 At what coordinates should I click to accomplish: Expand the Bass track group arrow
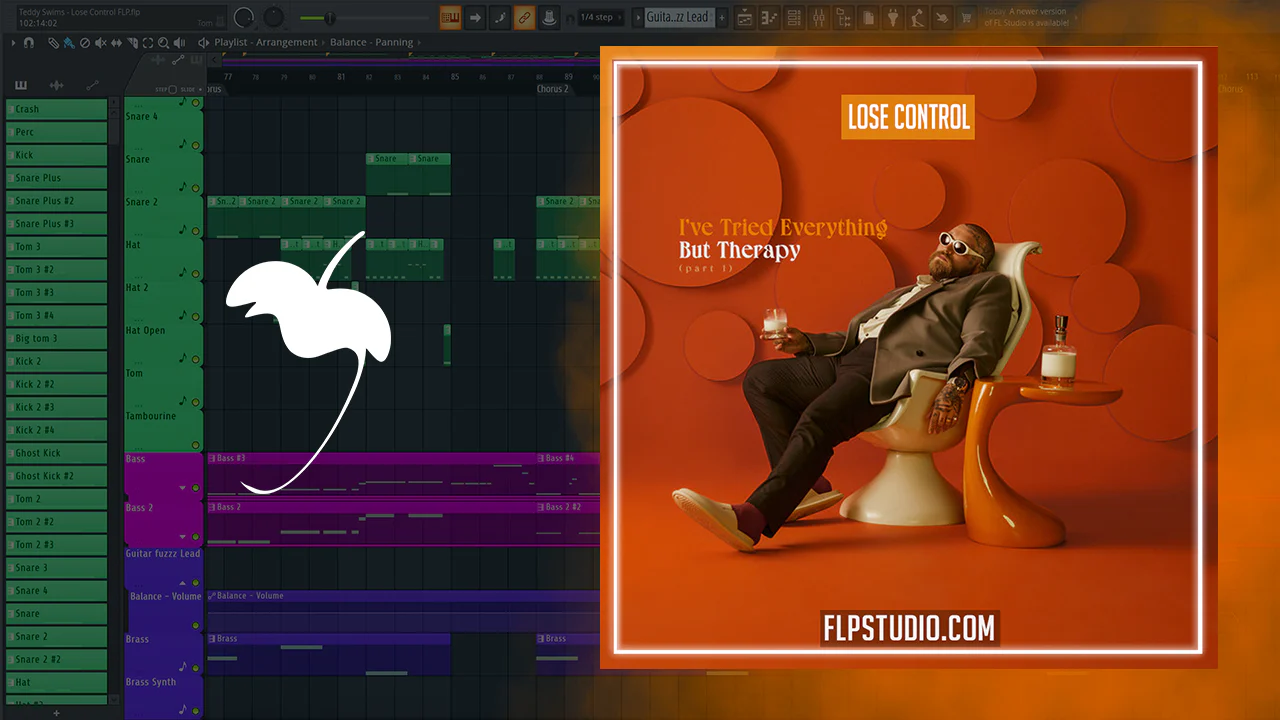click(x=183, y=488)
